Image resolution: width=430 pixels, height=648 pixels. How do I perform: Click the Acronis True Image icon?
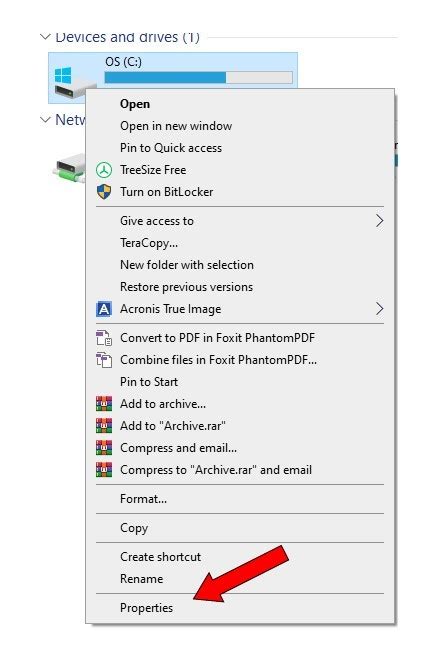pyautogui.click(x=104, y=309)
